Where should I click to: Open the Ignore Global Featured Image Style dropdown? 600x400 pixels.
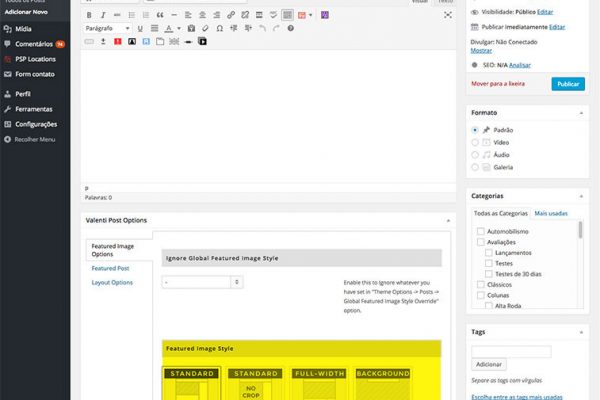click(x=202, y=282)
